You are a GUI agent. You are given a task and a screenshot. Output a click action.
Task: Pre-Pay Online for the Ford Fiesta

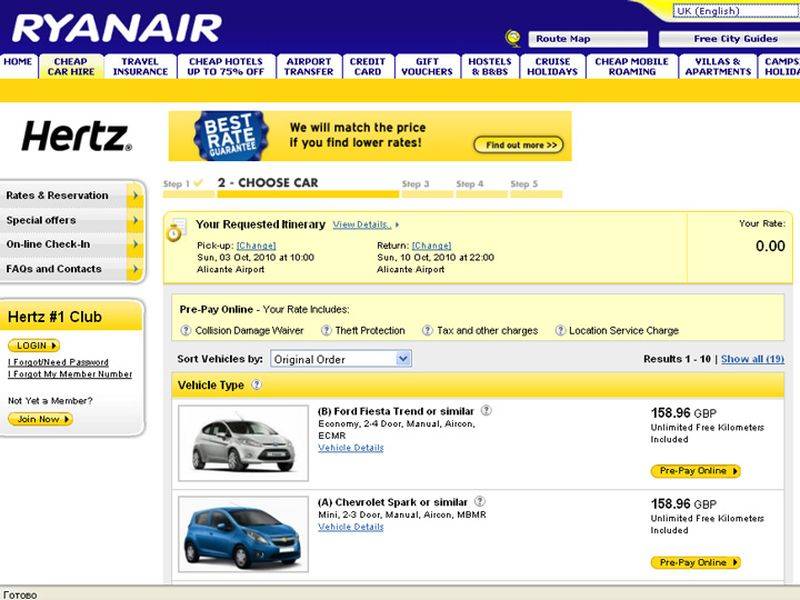(695, 471)
